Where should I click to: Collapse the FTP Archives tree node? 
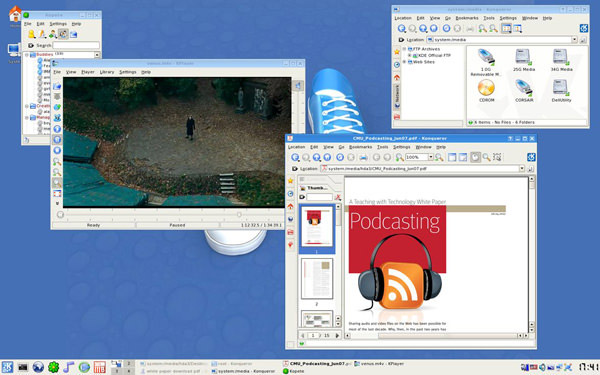point(404,49)
